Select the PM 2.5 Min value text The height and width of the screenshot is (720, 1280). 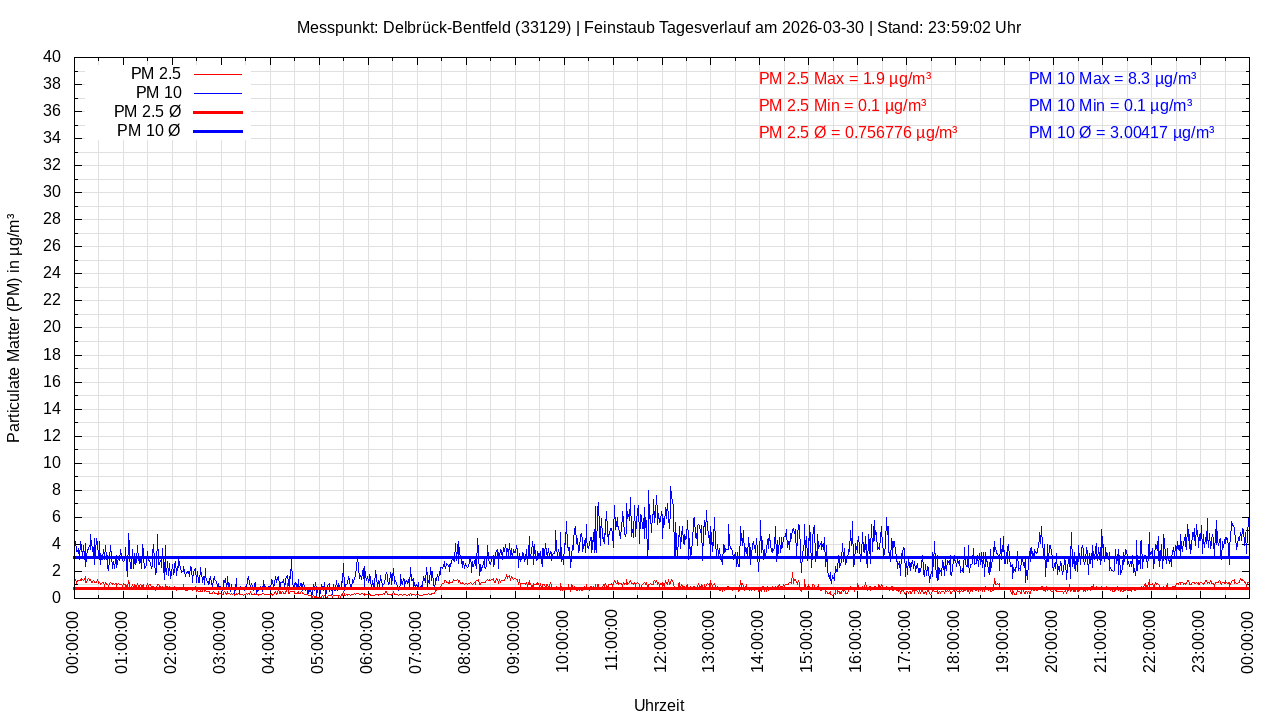point(842,105)
